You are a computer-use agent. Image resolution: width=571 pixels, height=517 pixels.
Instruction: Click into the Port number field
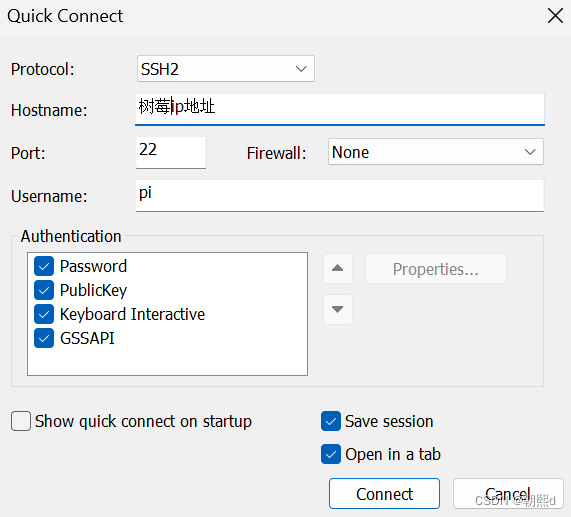coord(171,153)
